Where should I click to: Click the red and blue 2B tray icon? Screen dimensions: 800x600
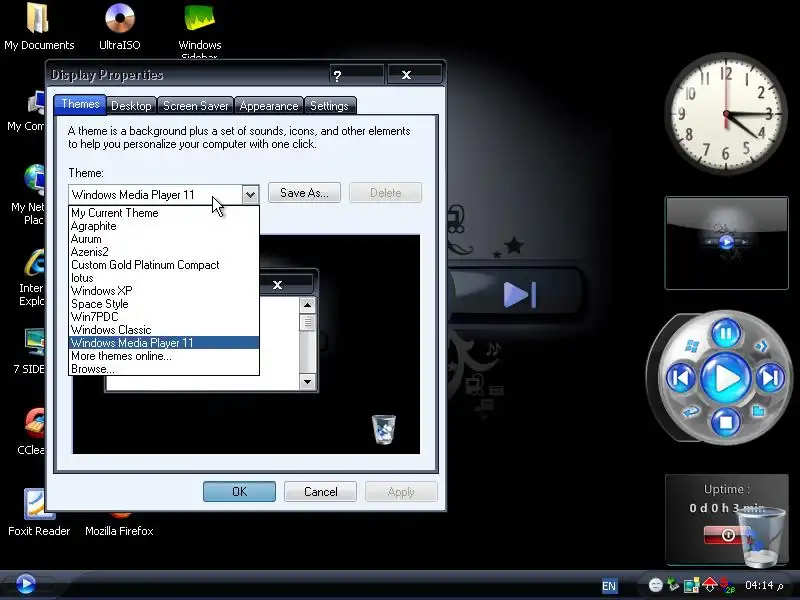click(727, 585)
